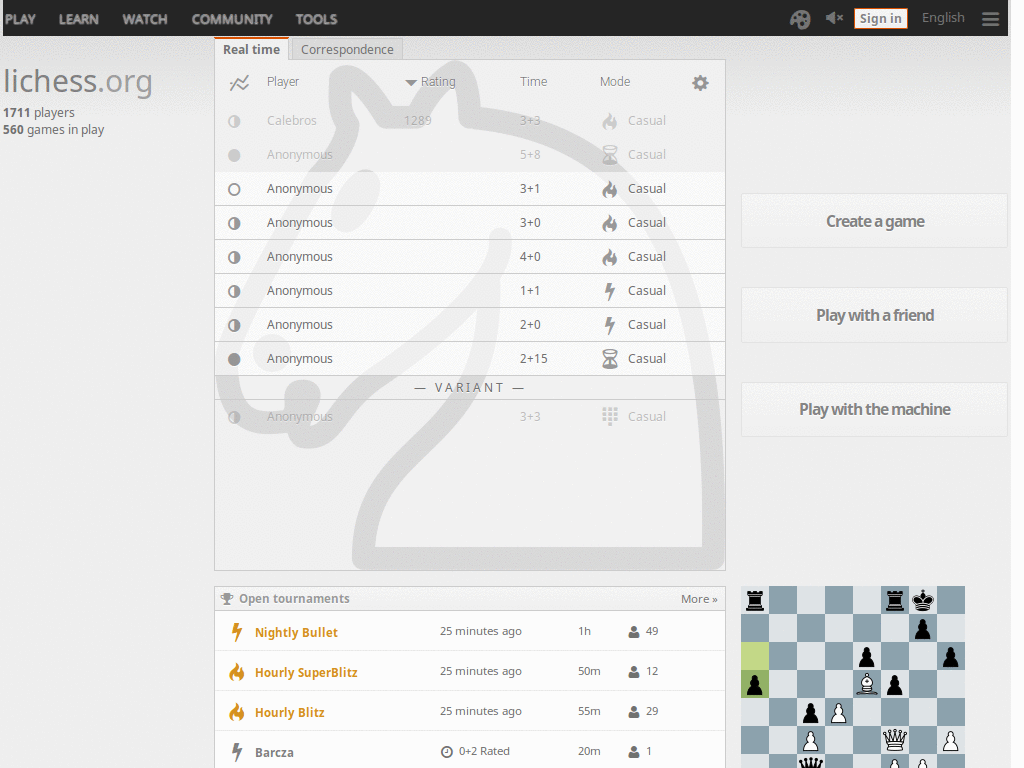
Task: Open Hourly SuperBlitz tournament
Action: [306, 672]
